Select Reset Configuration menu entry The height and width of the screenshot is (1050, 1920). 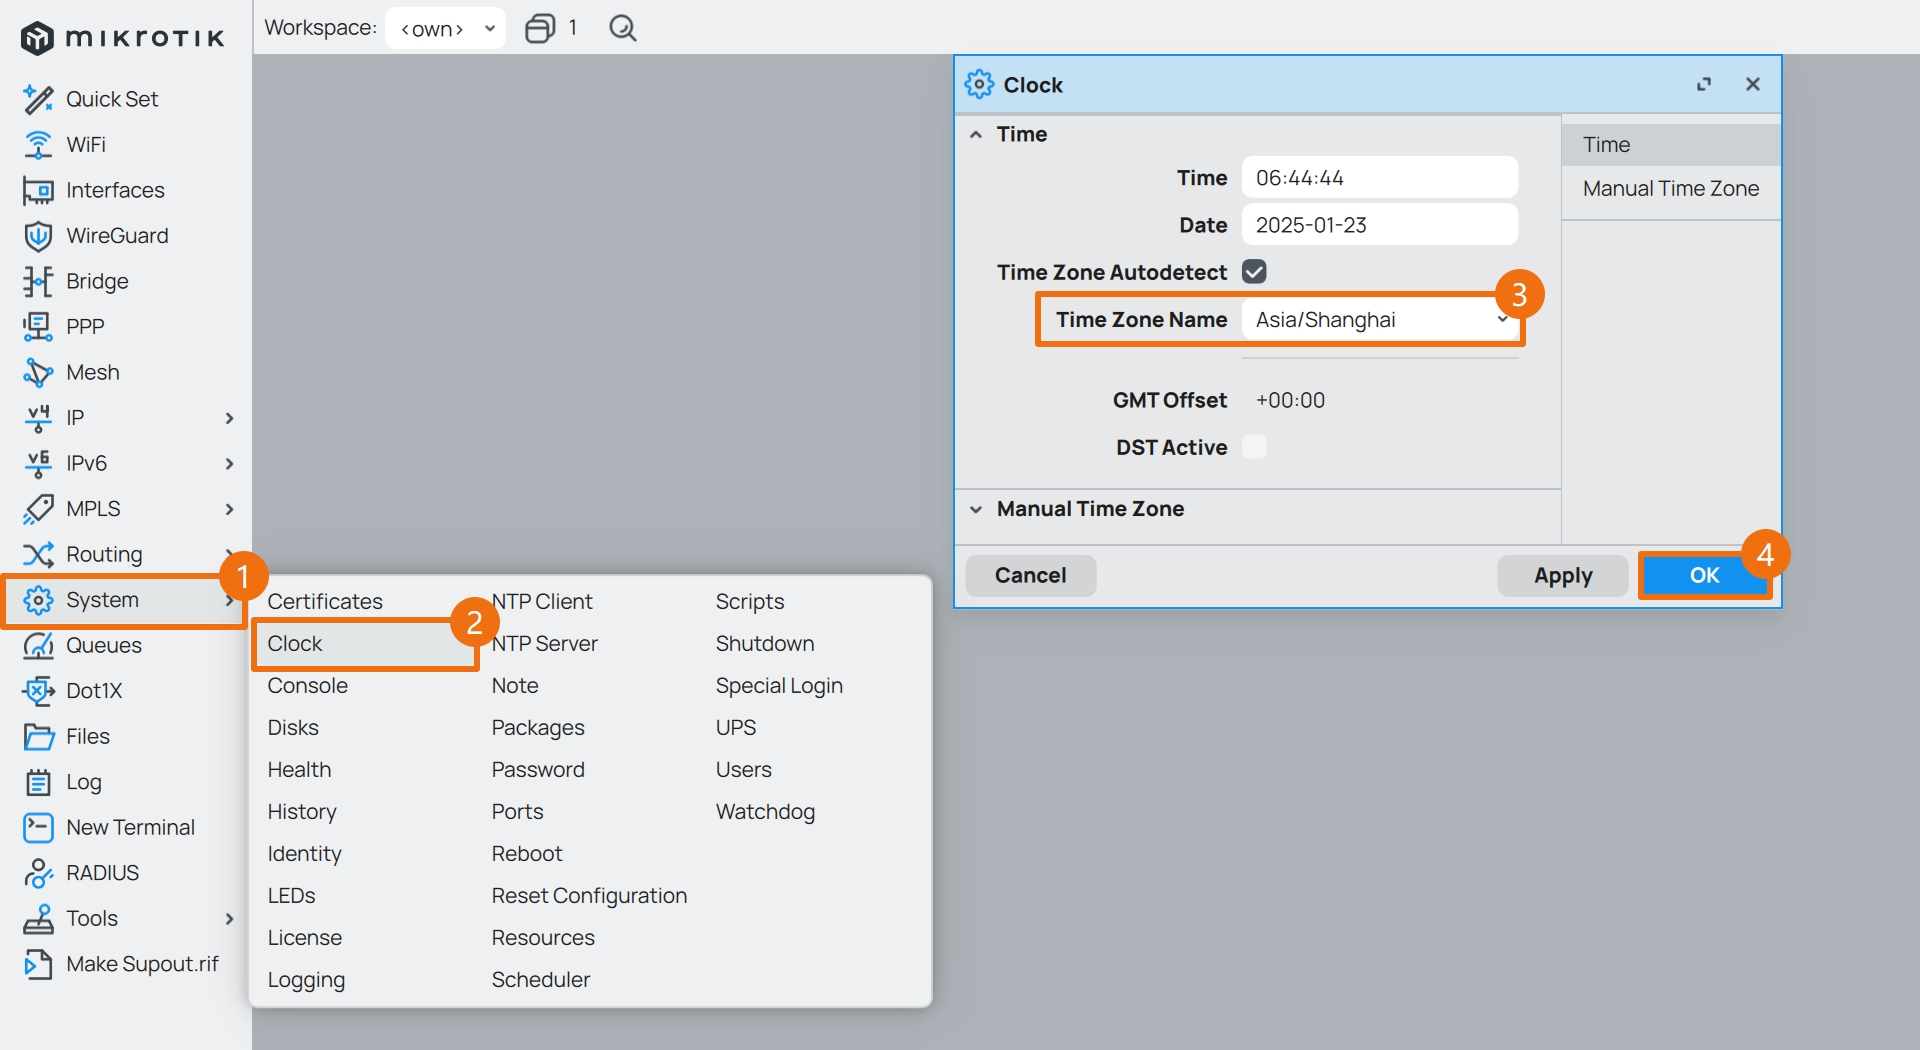589,896
